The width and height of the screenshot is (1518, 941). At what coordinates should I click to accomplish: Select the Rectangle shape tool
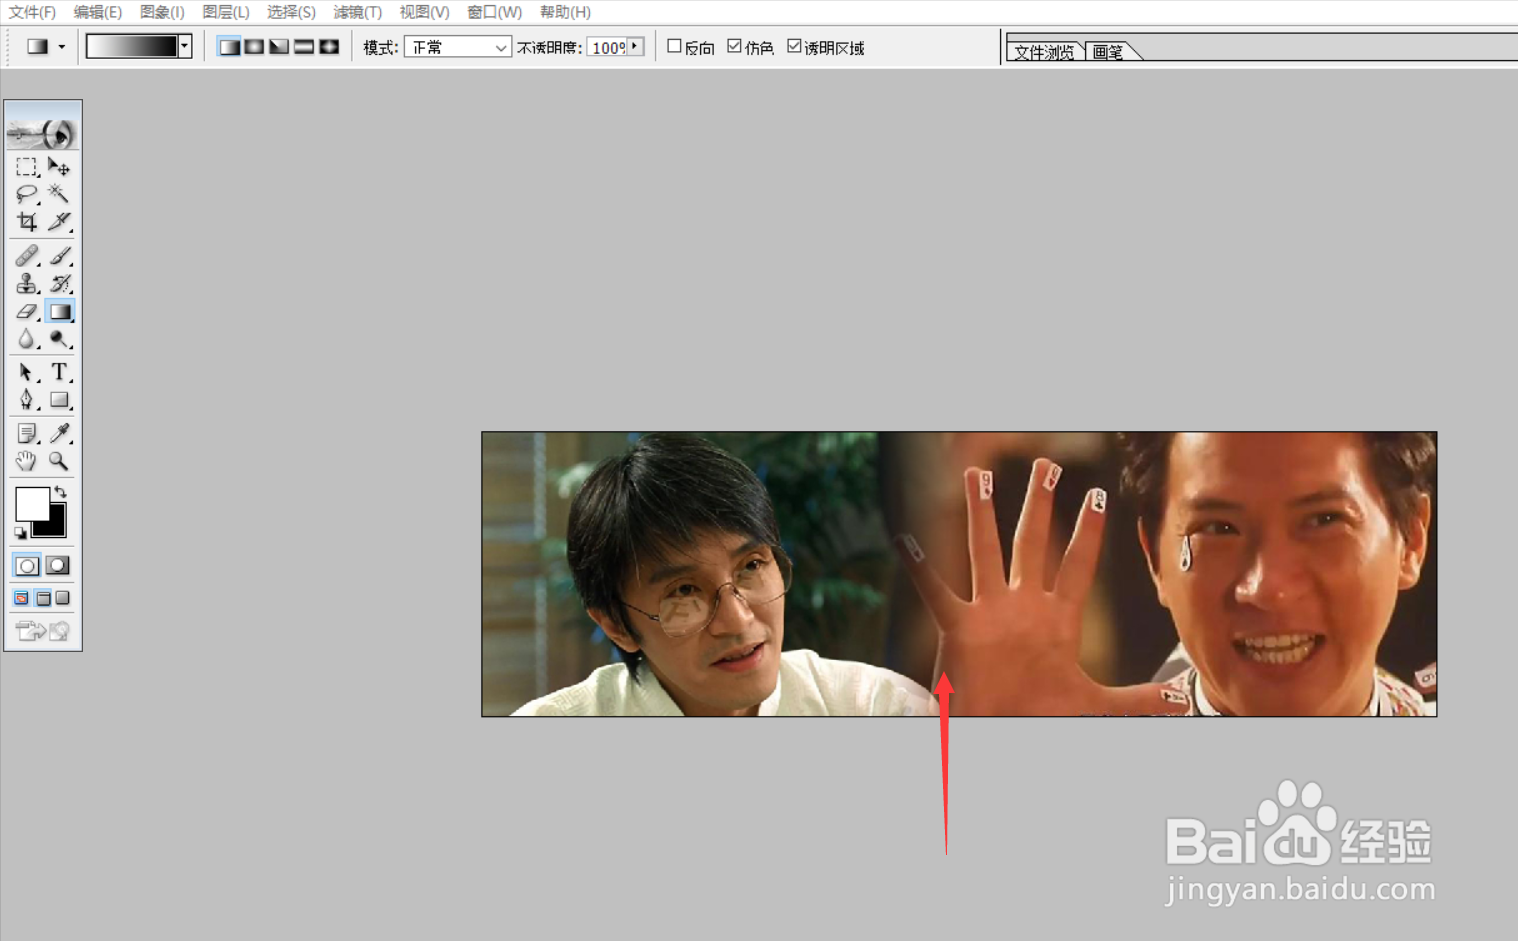click(x=59, y=400)
